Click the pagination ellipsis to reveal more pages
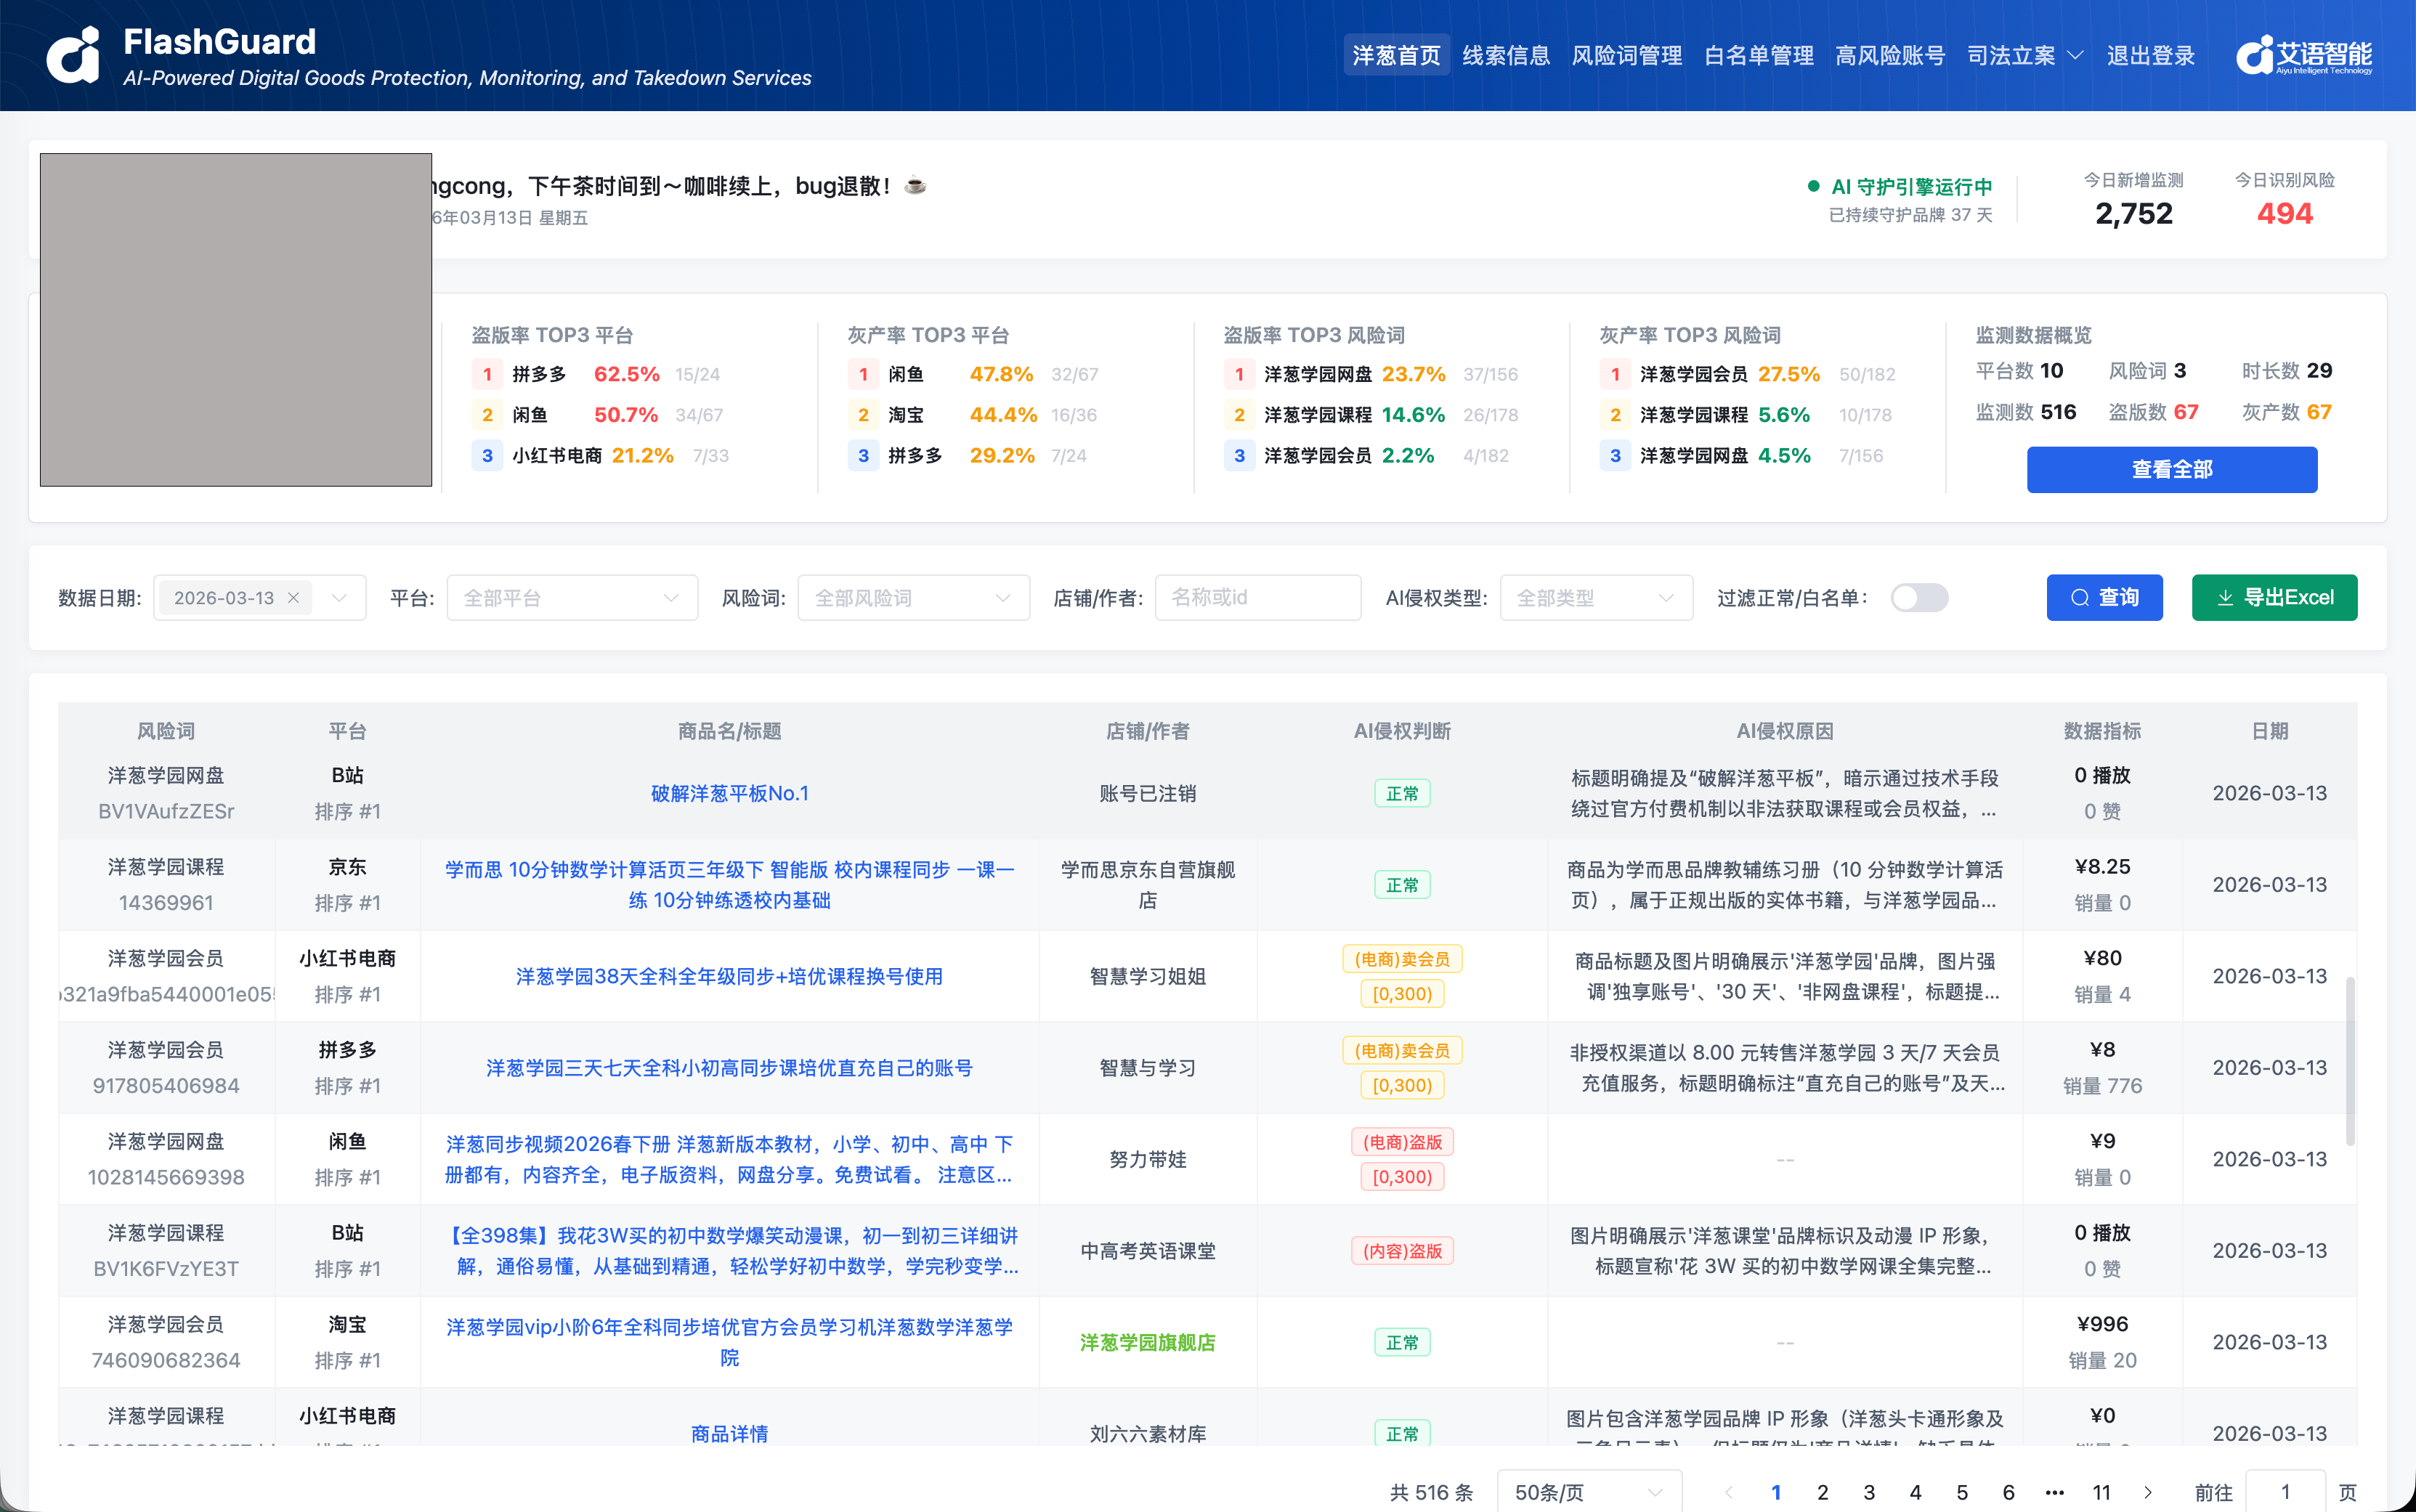Viewport: 2416px width, 1512px height. [x=2055, y=1491]
